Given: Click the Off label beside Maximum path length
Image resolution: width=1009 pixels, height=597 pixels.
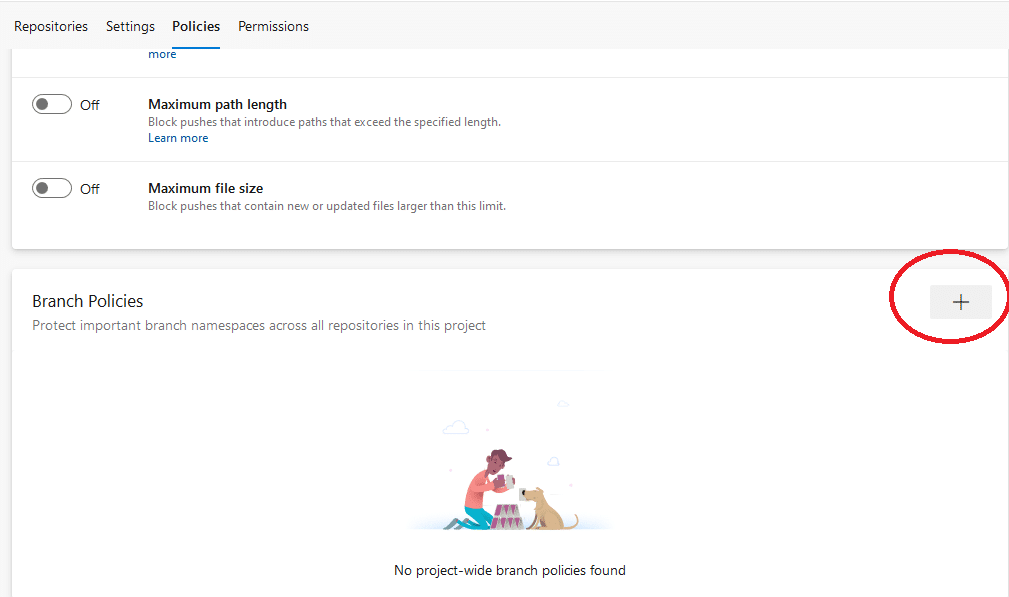Looking at the screenshot, I should (89, 105).
